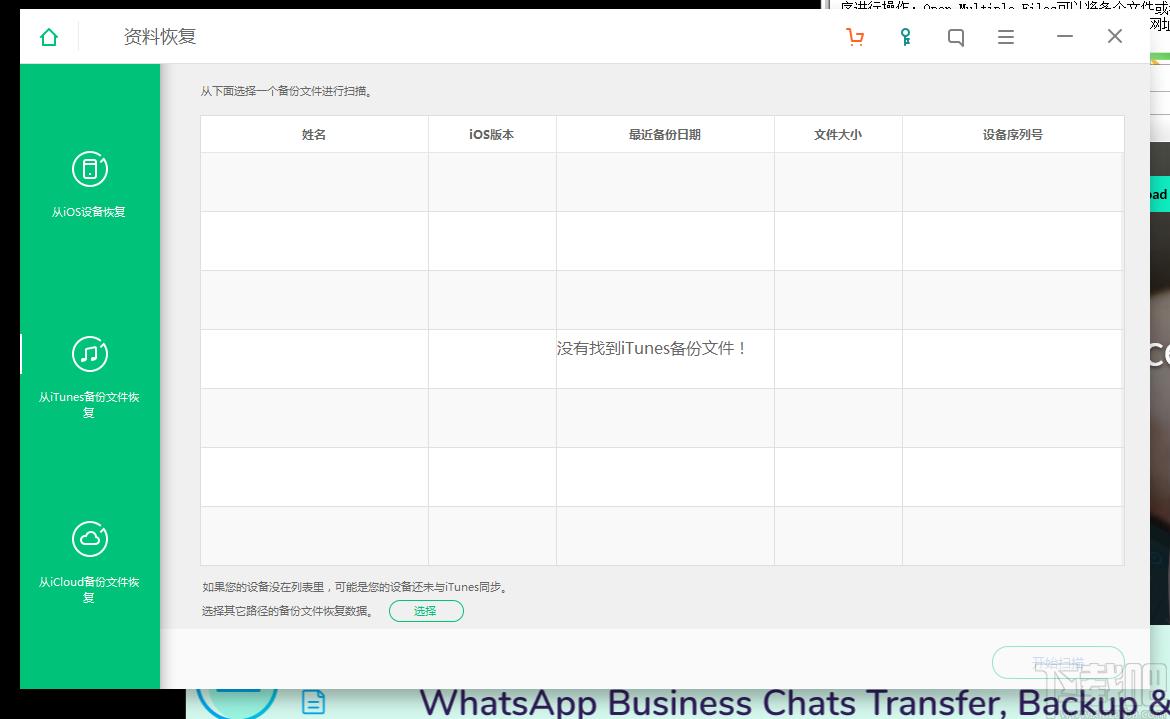1170x719 pixels.
Task: Select the 从iTunes备份文件恢复 music icon
Action: click(90, 354)
